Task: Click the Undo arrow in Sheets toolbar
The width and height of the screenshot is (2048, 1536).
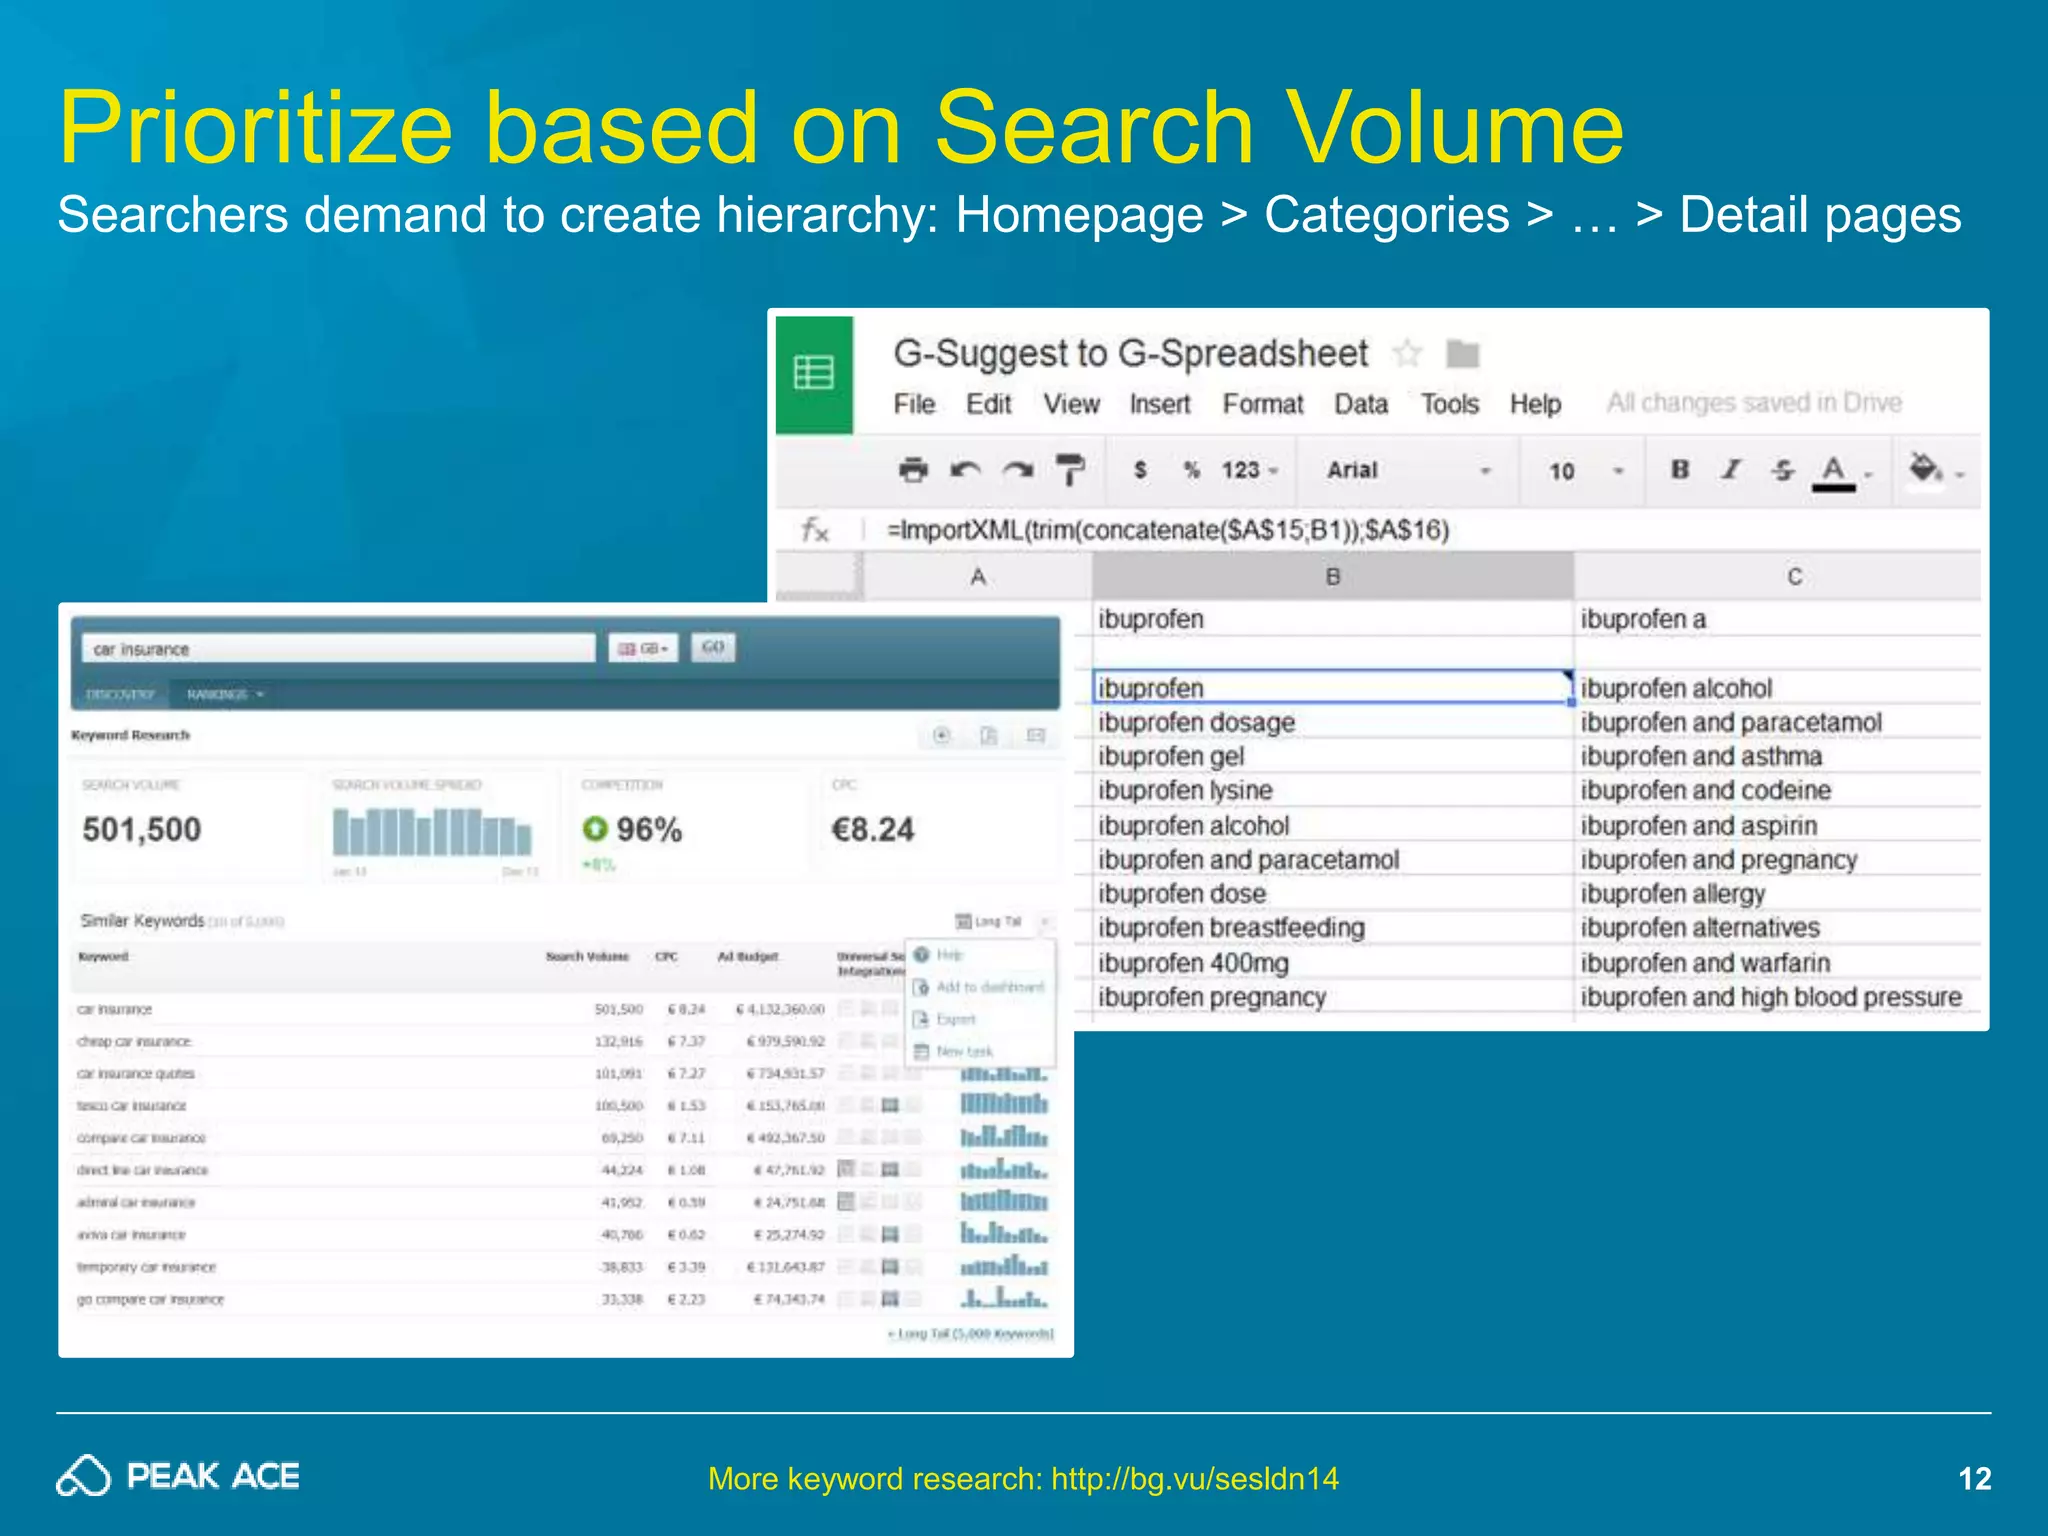Action: click(965, 469)
